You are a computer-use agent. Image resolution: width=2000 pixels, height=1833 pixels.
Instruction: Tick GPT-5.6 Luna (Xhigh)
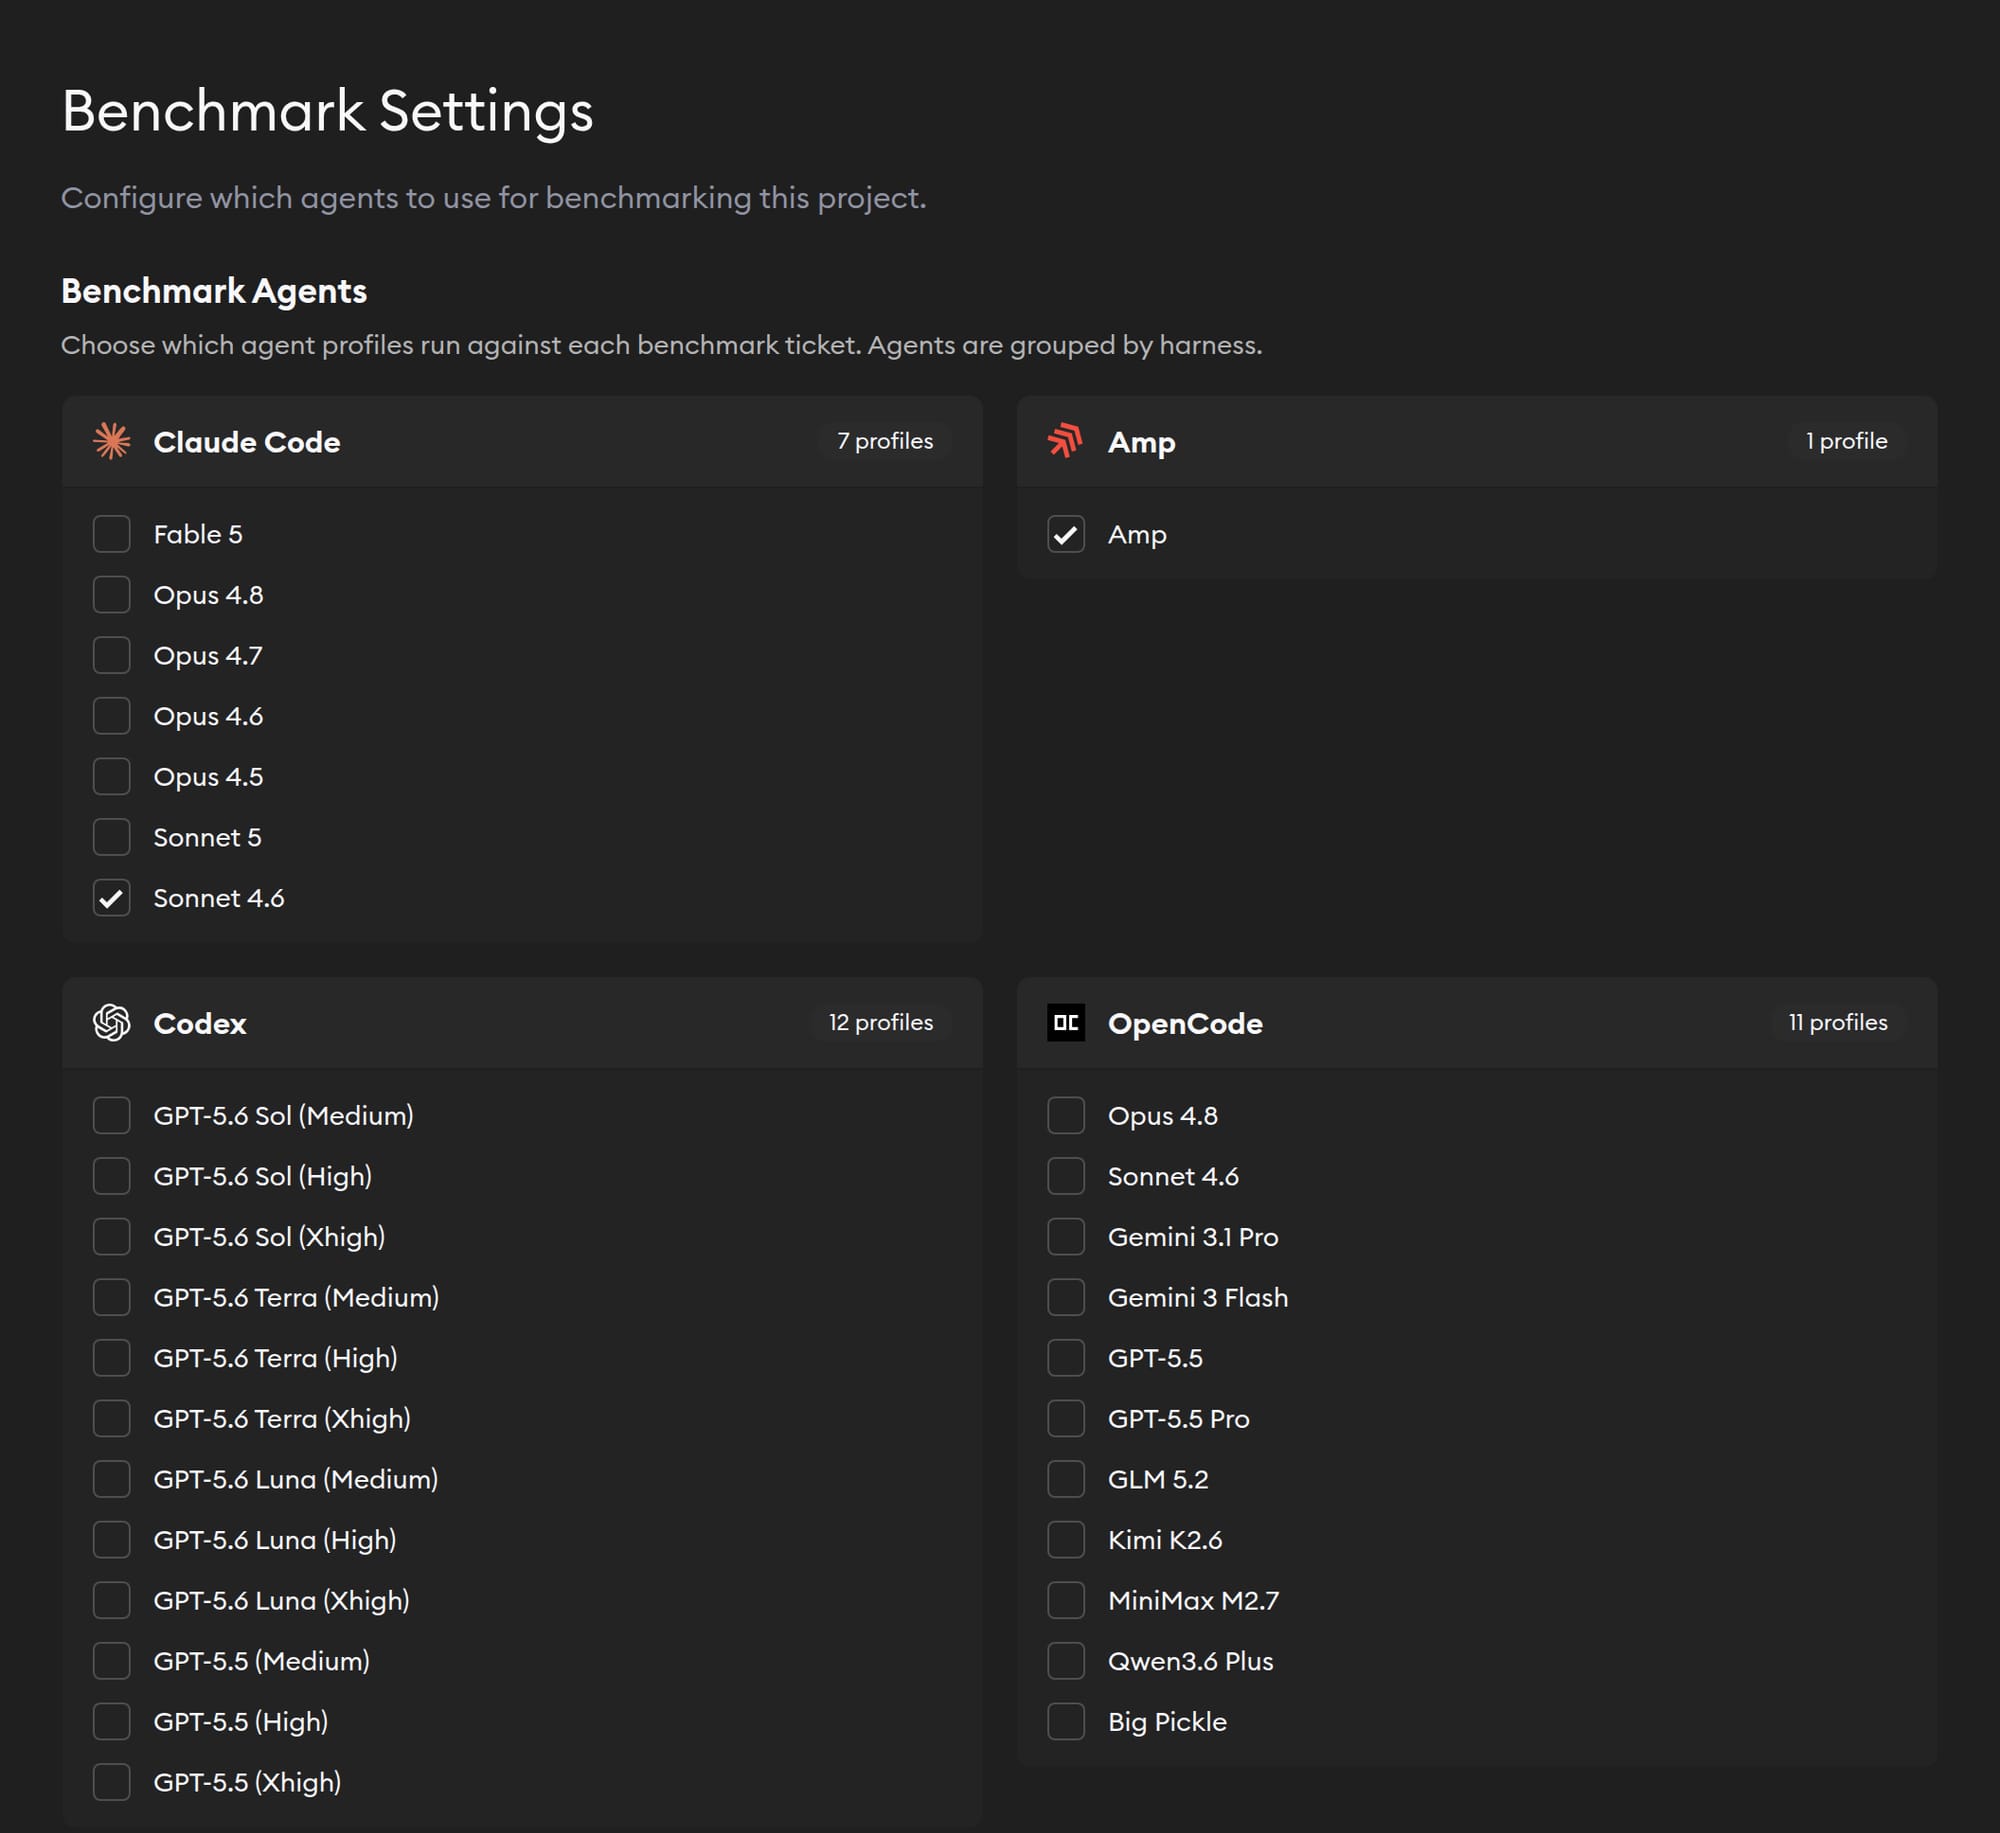pyautogui.click(x=112, y=1600)
